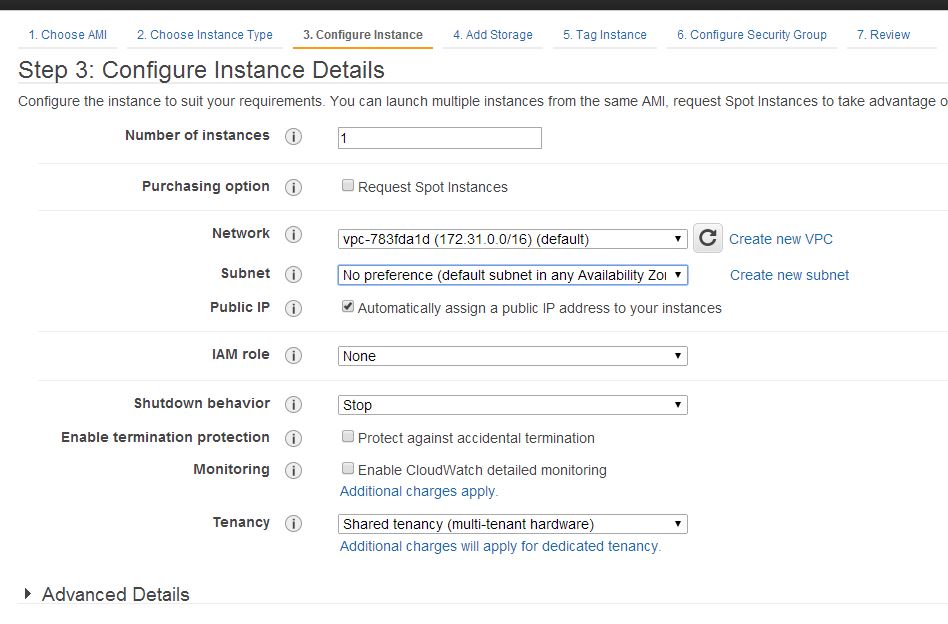The image size is (948, 624).
Task: Open info icon next to Tenancy
Action: pyautogui.click(x=293, y=524)
